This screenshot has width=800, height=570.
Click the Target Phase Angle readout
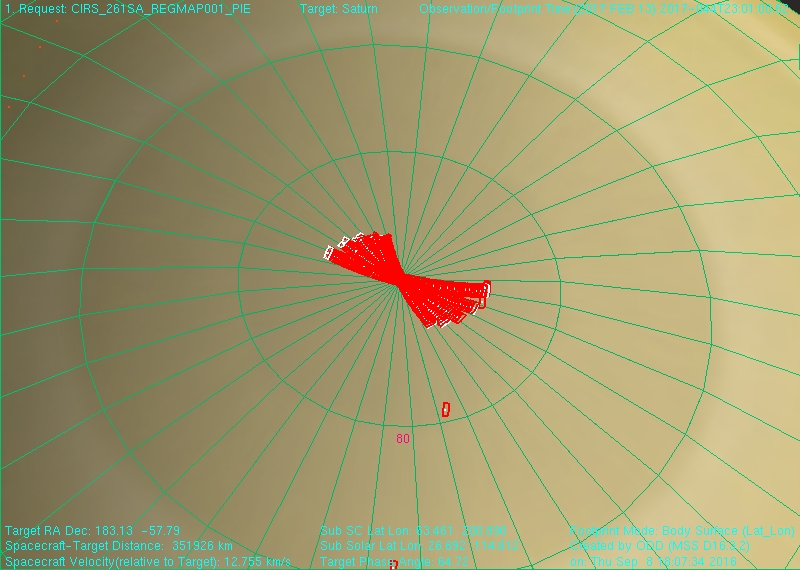coord(394,561)
